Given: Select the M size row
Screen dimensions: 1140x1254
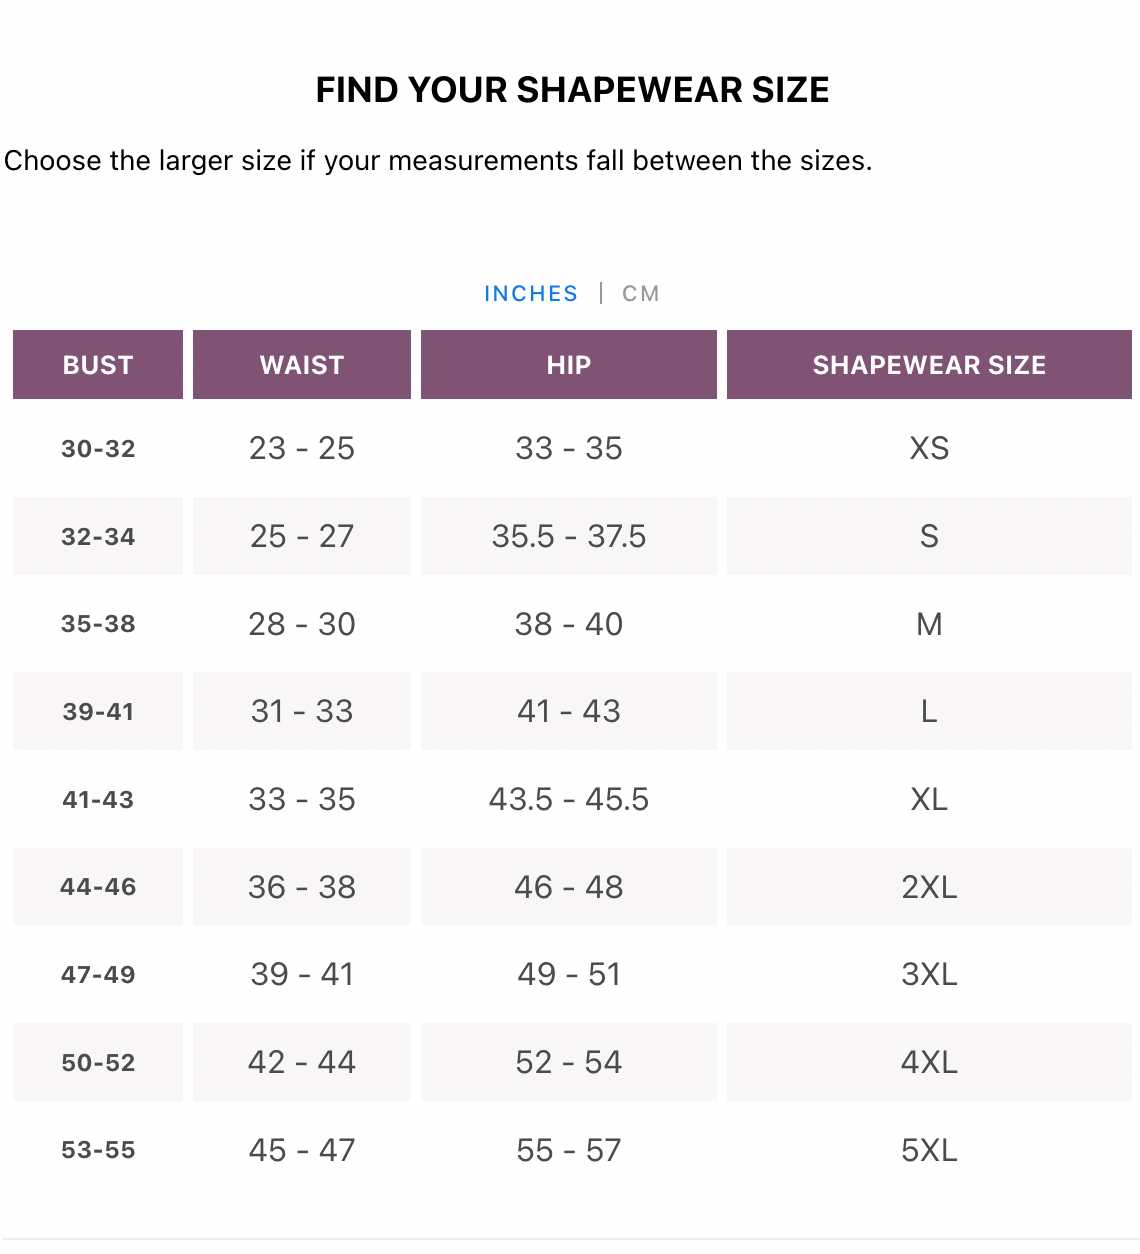Looking at the screenshot, I should [930, 624].
